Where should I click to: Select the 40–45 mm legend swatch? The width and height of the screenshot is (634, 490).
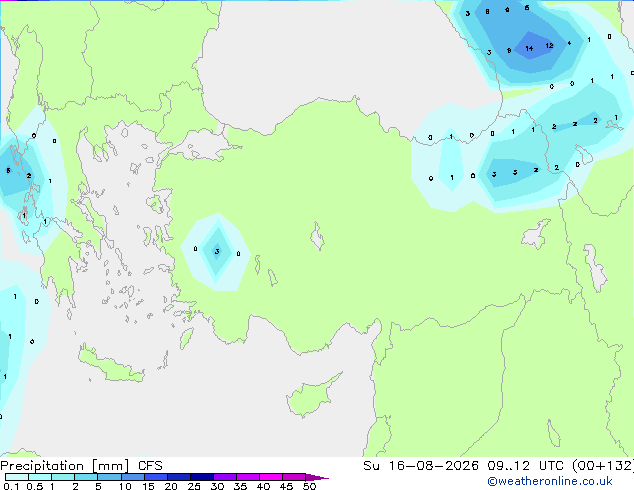271,477
